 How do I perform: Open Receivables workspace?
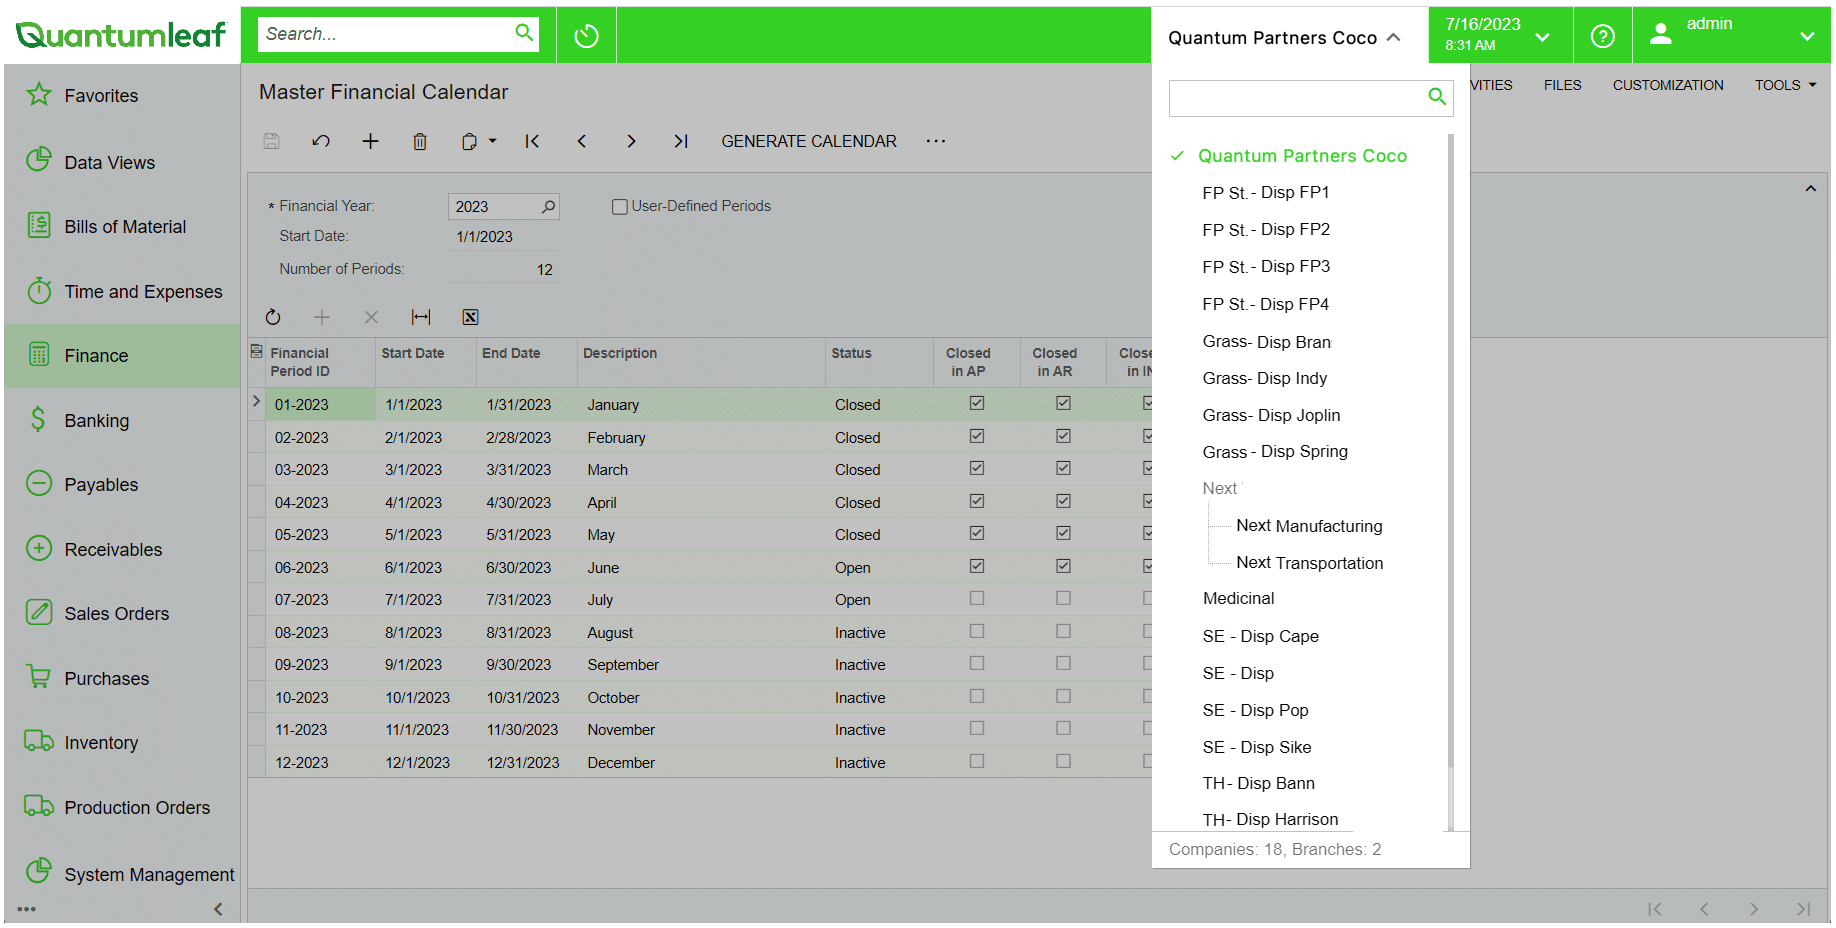click(x=122, y=549)
